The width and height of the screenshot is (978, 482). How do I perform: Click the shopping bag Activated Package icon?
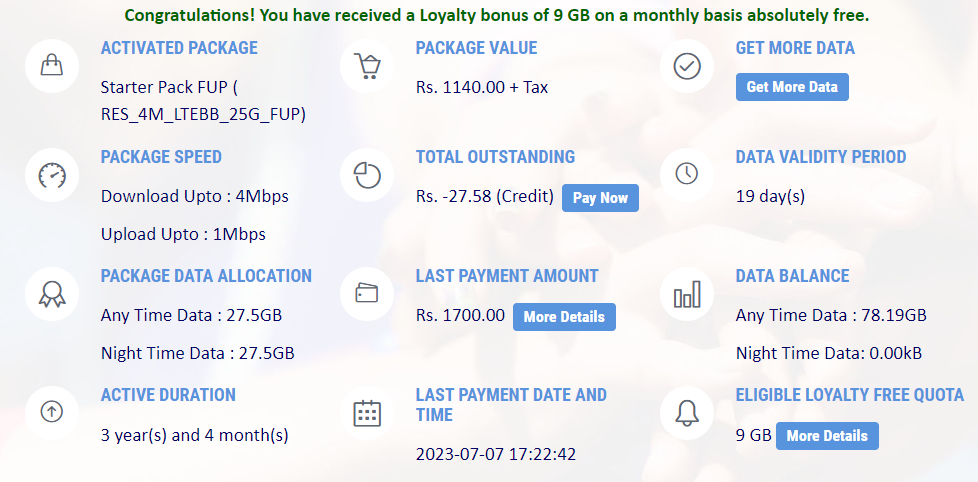click(x=52, y=65)
